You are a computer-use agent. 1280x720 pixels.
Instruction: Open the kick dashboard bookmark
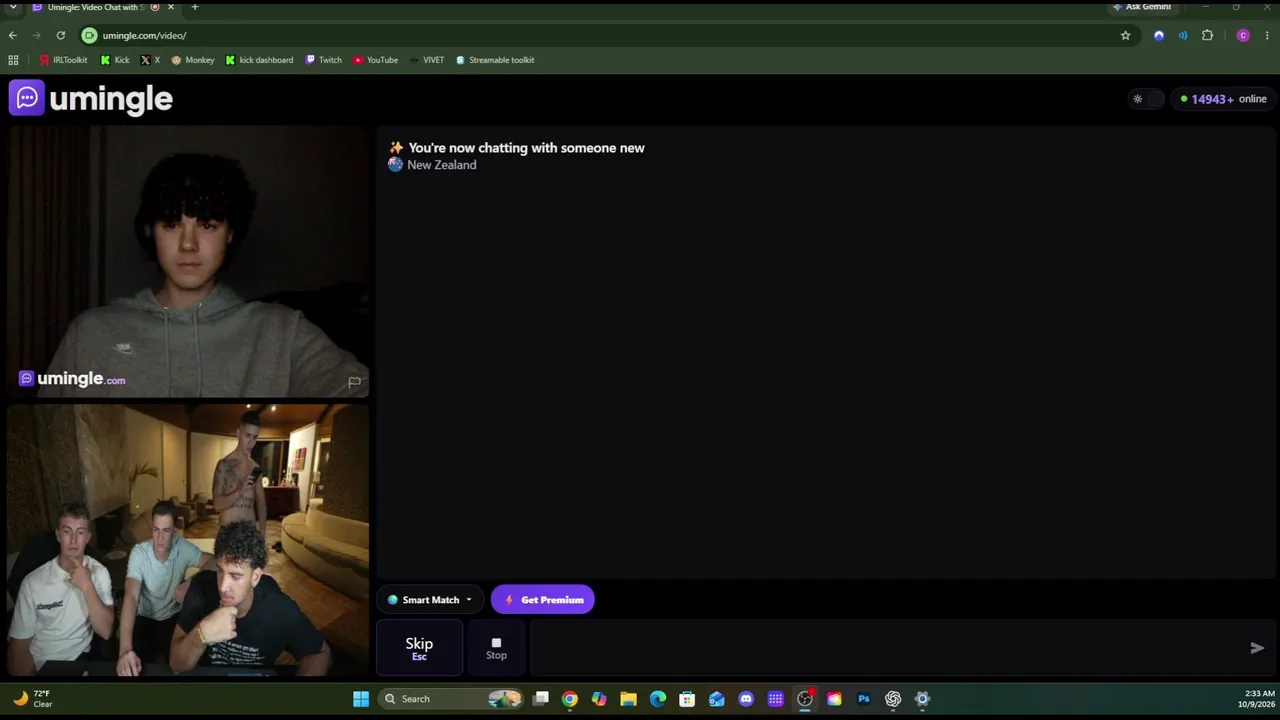coord(259,60)
